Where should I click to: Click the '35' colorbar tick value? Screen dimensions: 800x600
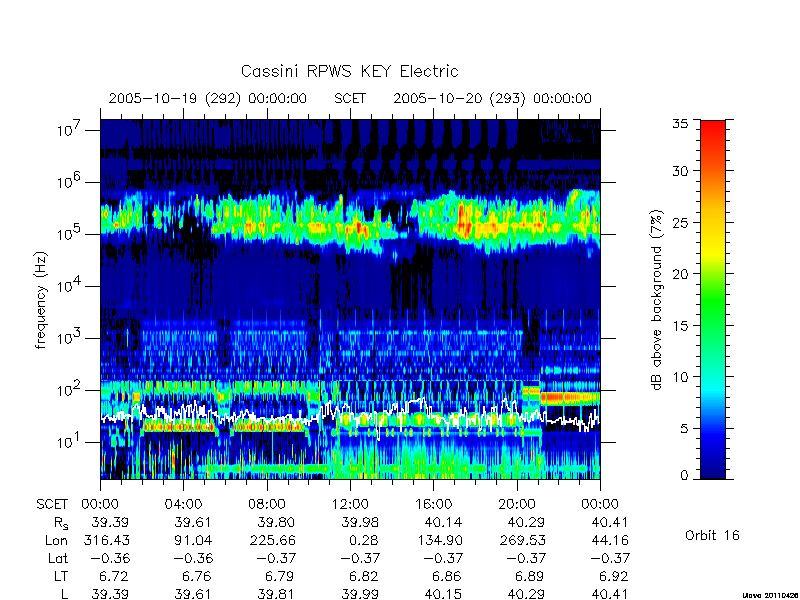[x=680, y=124]
